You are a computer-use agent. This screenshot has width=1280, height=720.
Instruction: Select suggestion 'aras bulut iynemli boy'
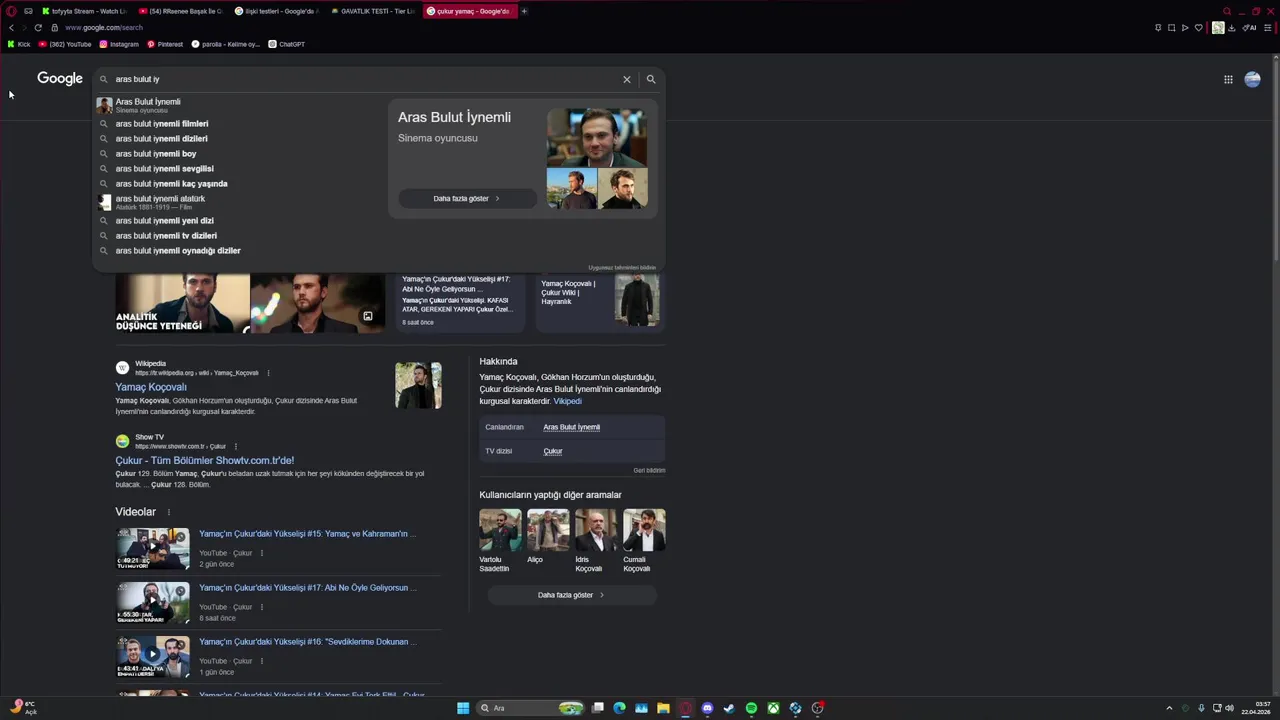[x=156, y=154]
